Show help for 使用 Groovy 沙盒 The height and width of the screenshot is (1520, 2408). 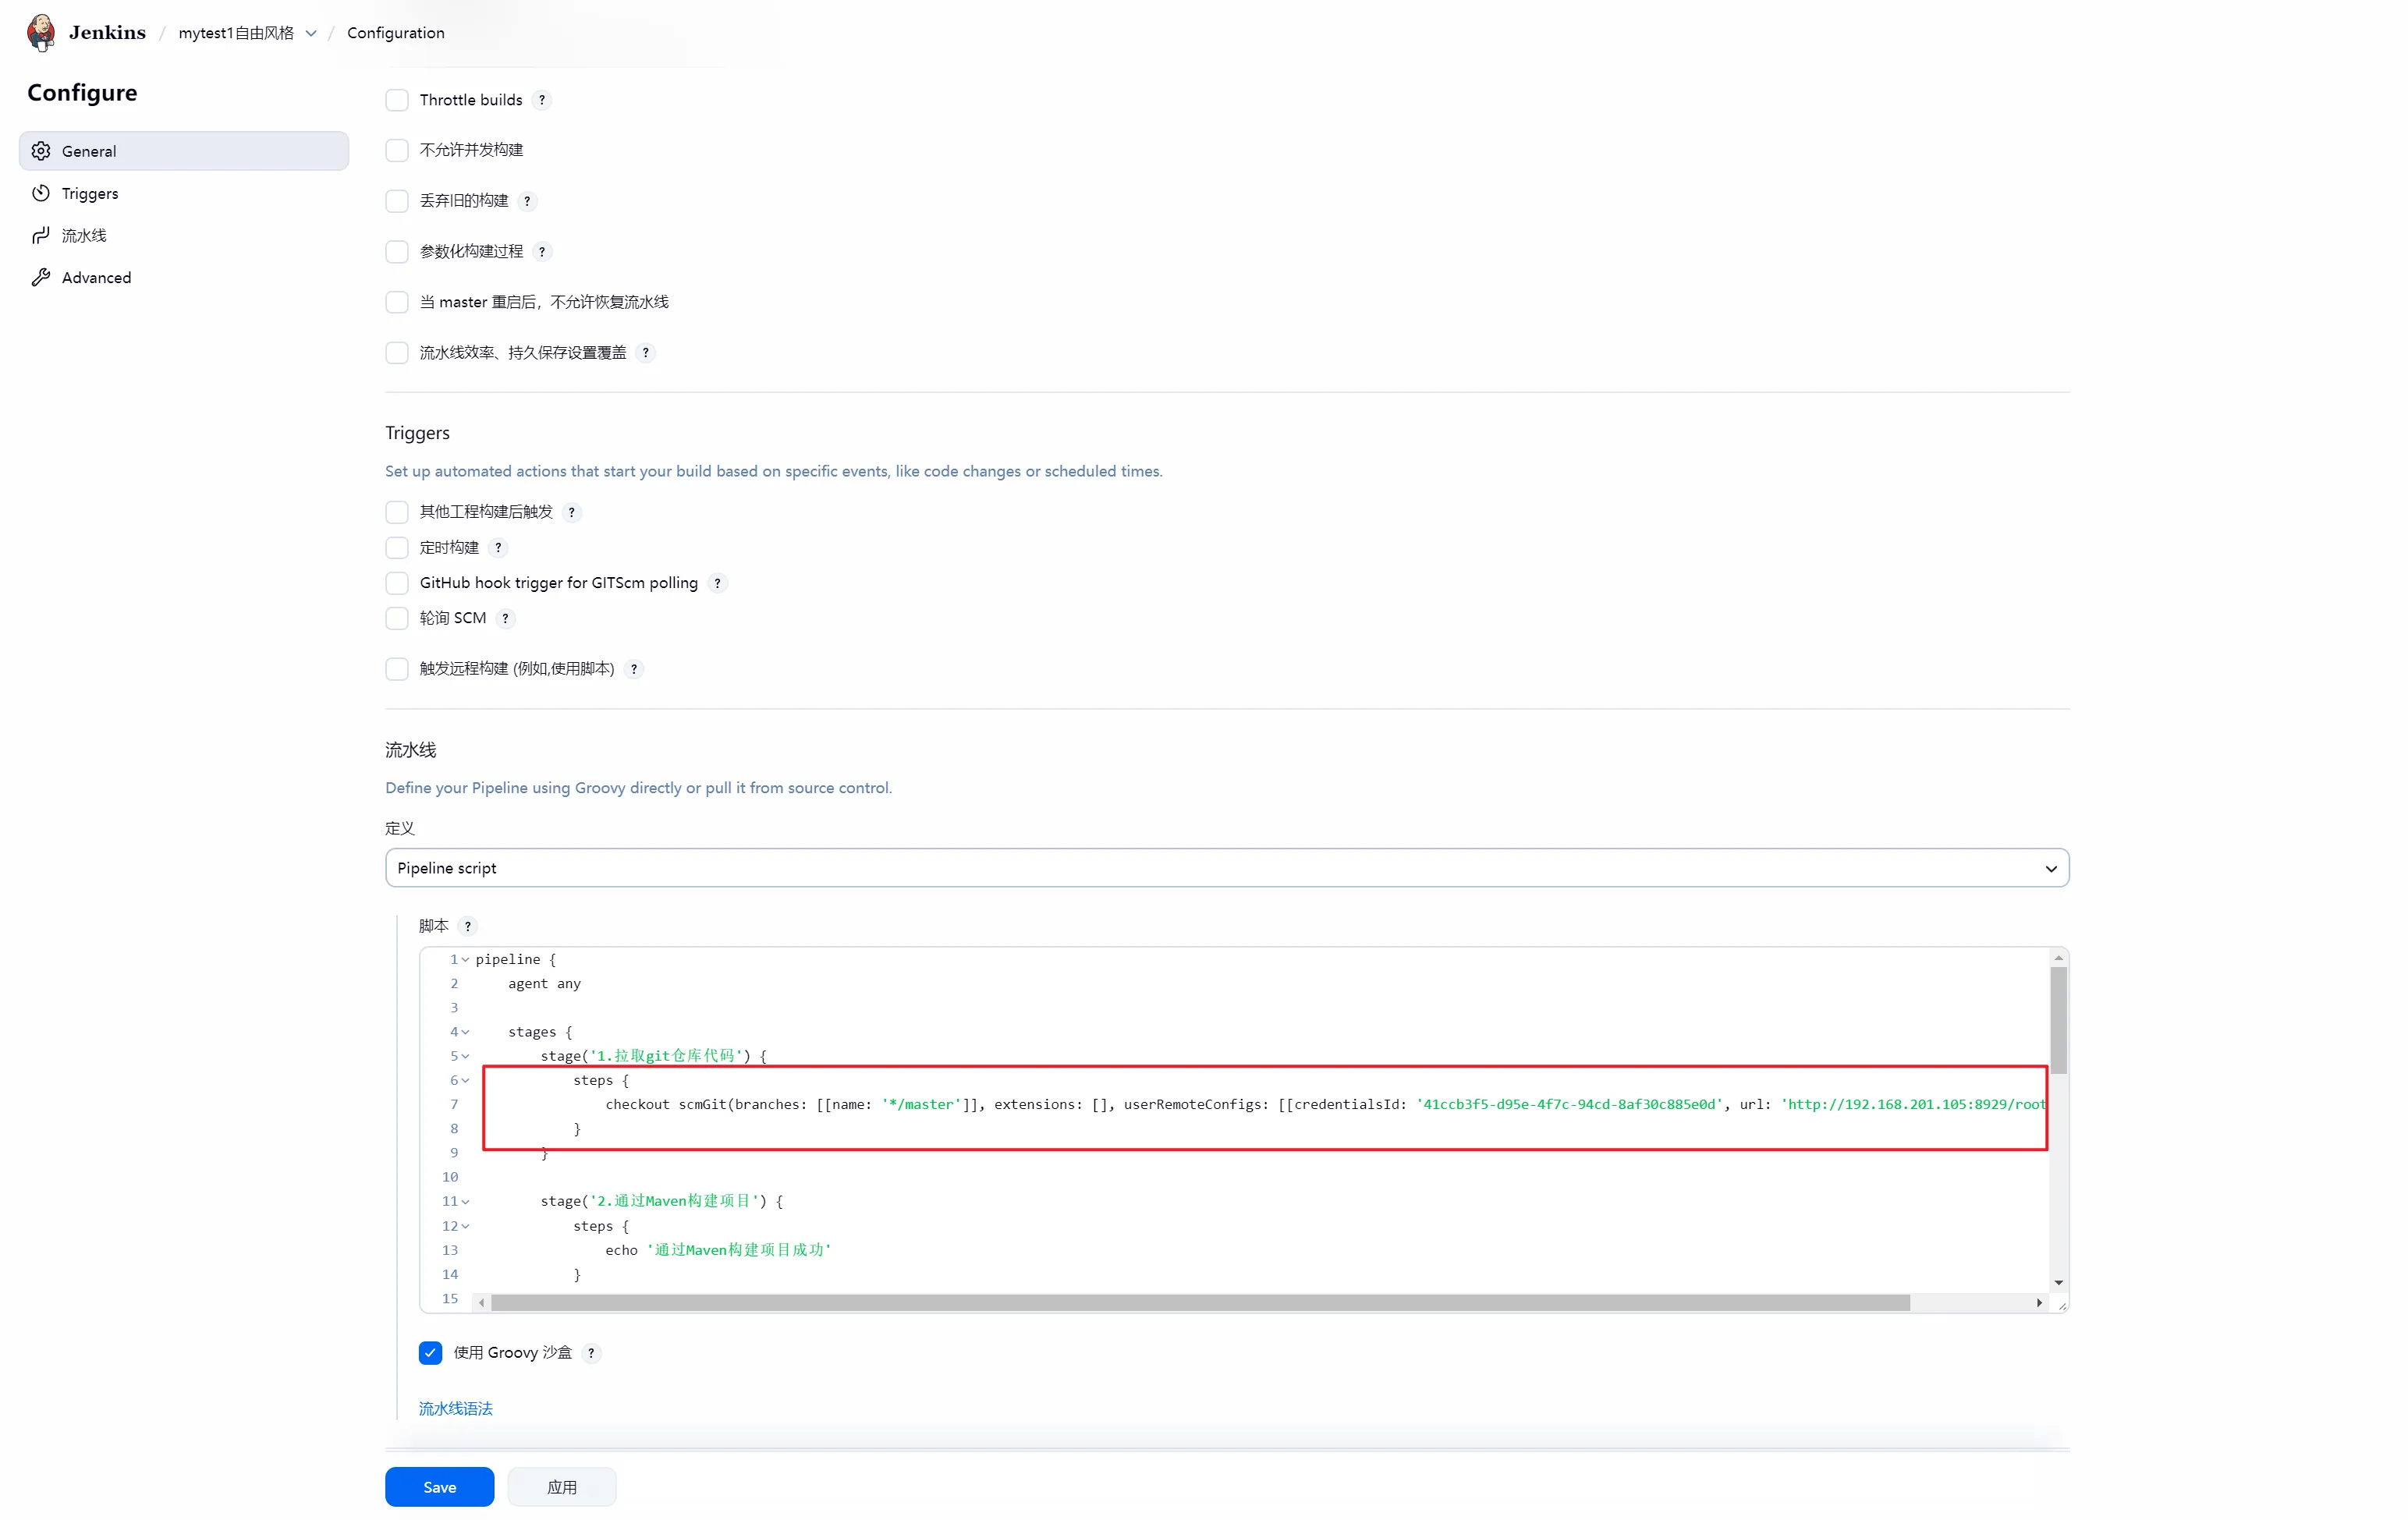coord(591,1353)
